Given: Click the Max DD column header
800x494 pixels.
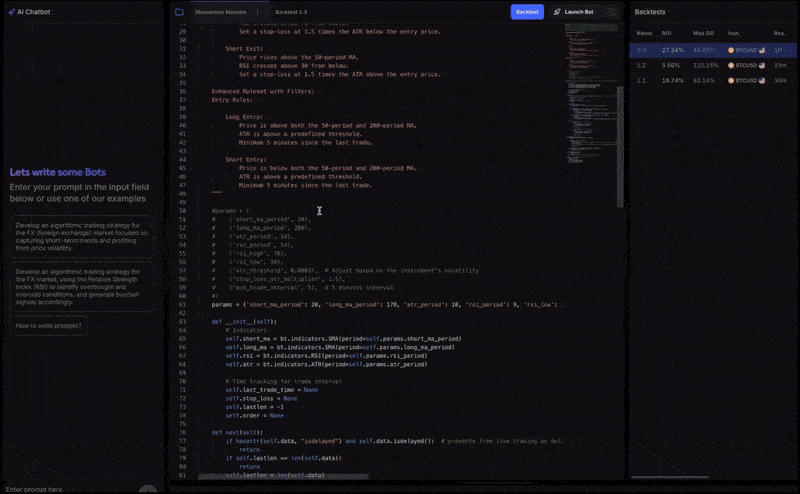Looking at the screenshot, I should click(x=704, y=33).
